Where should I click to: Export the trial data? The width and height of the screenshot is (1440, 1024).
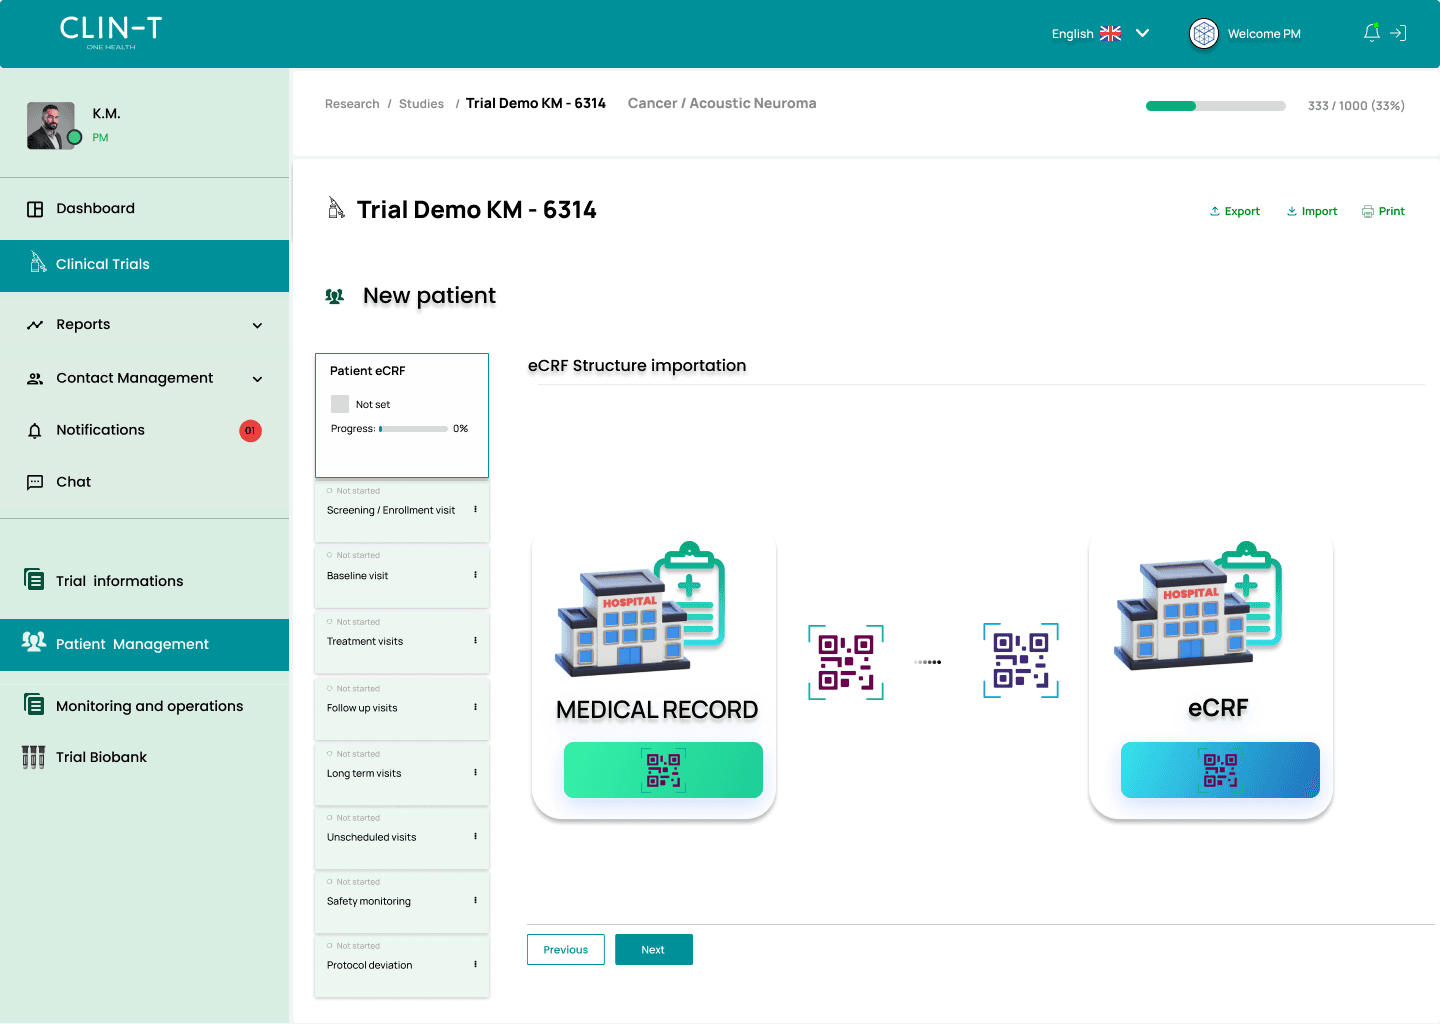tap(1235, 211)
